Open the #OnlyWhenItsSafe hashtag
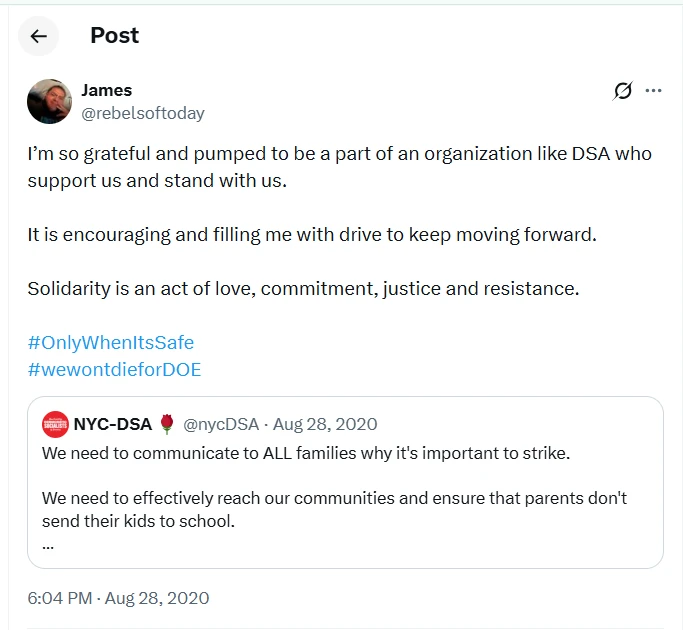This screenshot has height=630, width=683. click(x=111, y=342)
